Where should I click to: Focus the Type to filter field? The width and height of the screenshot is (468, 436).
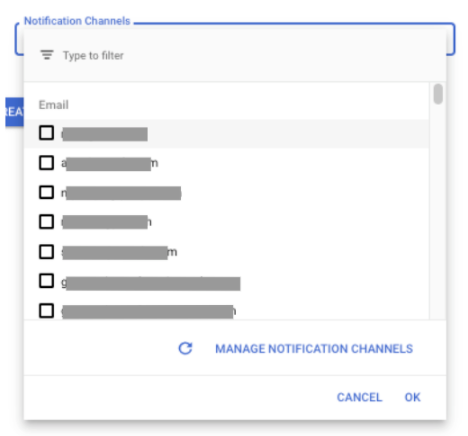(235, 55)
